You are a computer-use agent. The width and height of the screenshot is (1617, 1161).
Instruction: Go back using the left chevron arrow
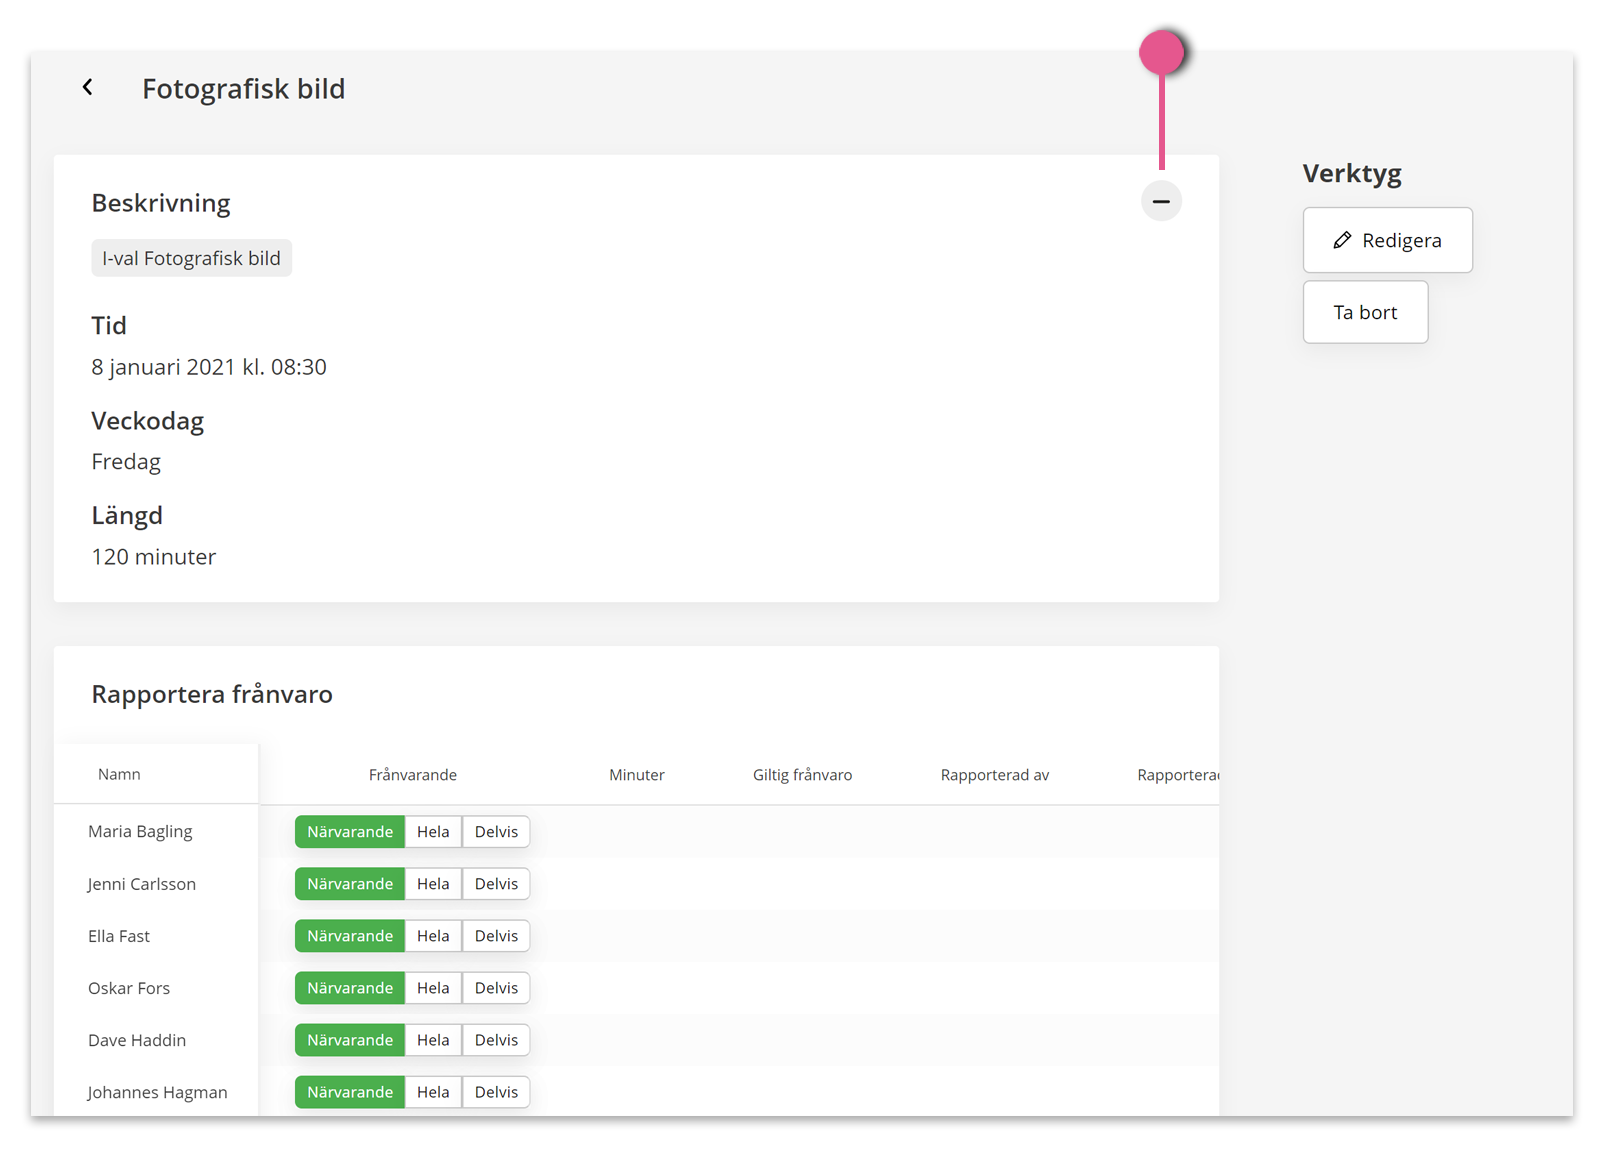point(88,88)
